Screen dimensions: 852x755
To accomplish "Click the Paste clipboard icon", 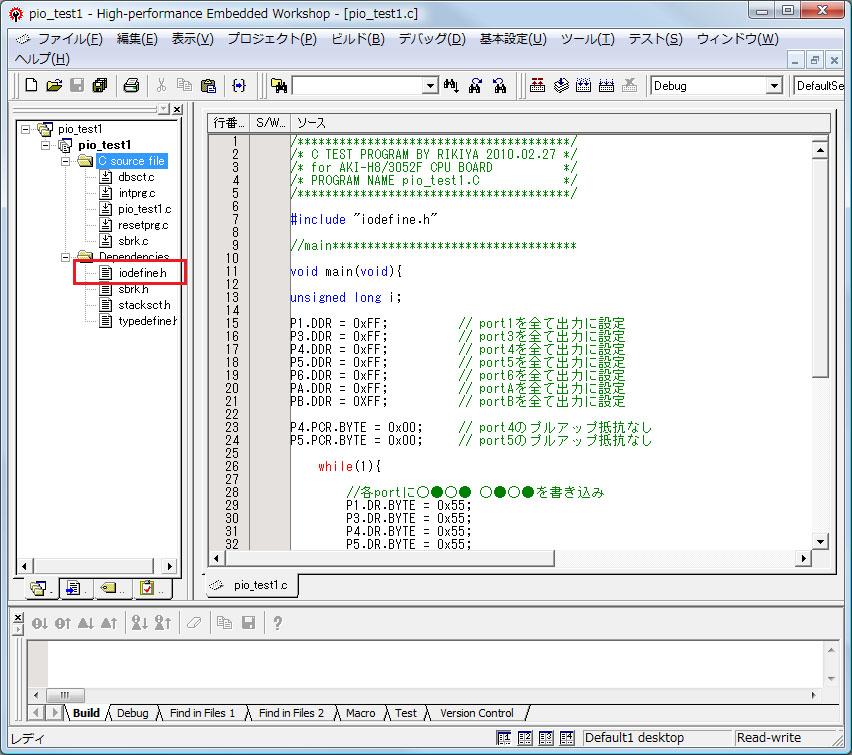I will (208, 86).
